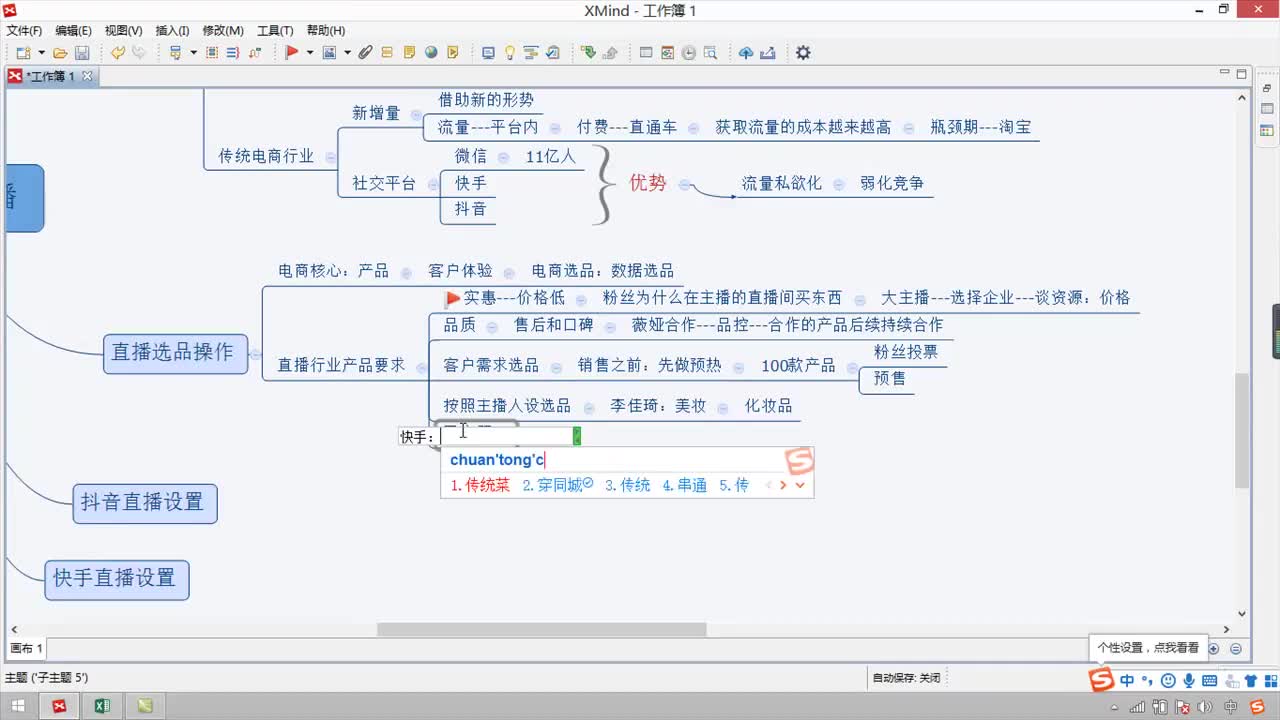Image resolution: width=1280 pixels, height=720 pixels.
Task: Add notes using the yellow notes icon
Action: (409, 52)
